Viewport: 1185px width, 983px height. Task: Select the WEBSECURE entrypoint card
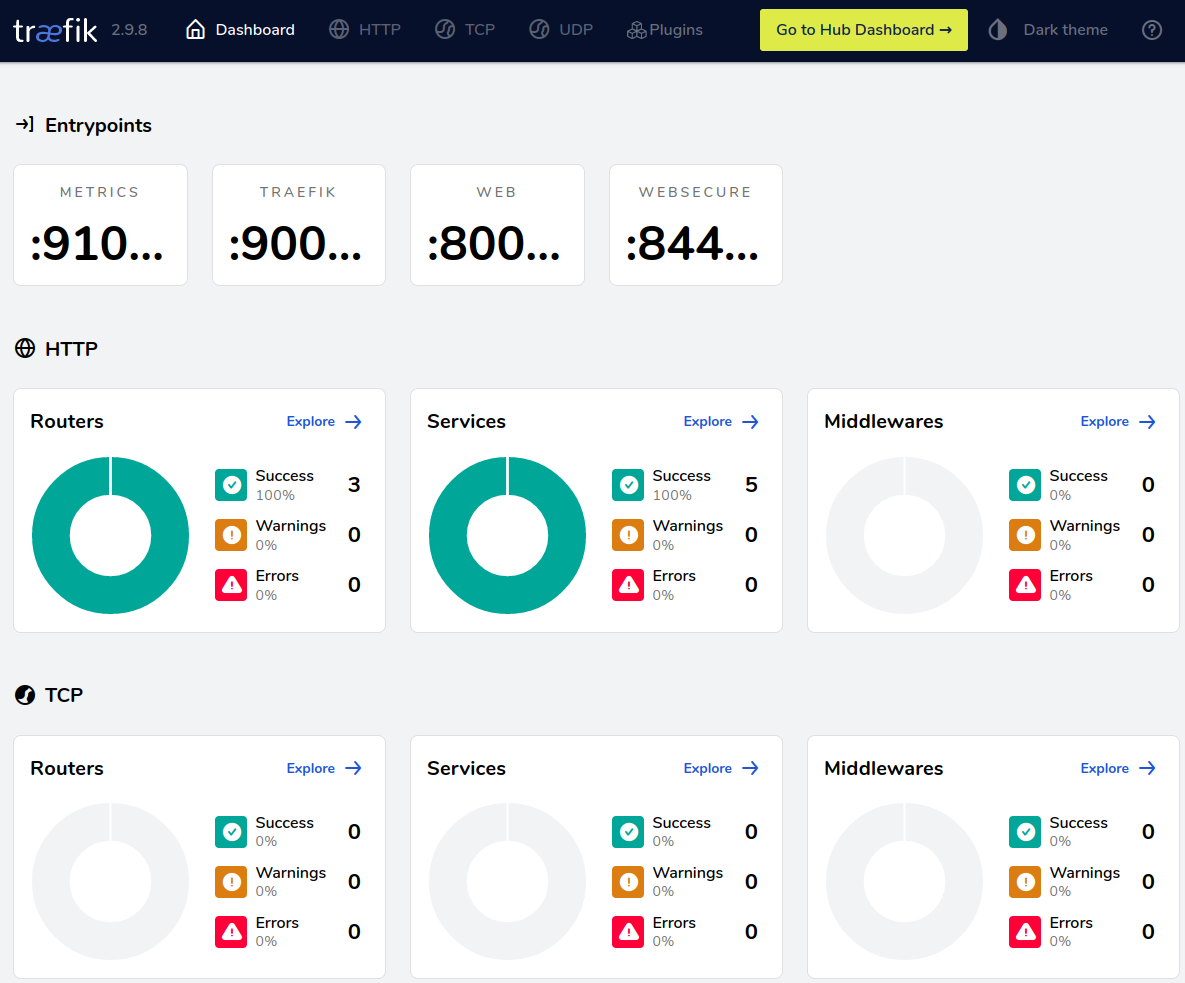click(696, 225)
